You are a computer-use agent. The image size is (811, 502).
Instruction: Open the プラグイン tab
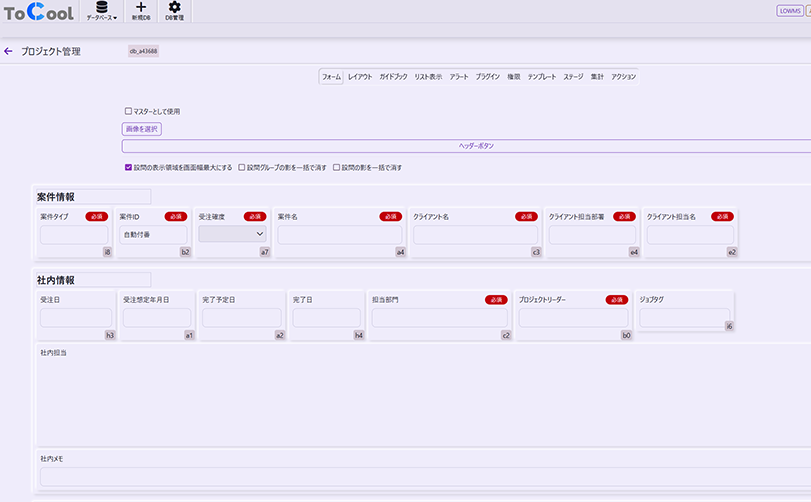tap(488, 76)
